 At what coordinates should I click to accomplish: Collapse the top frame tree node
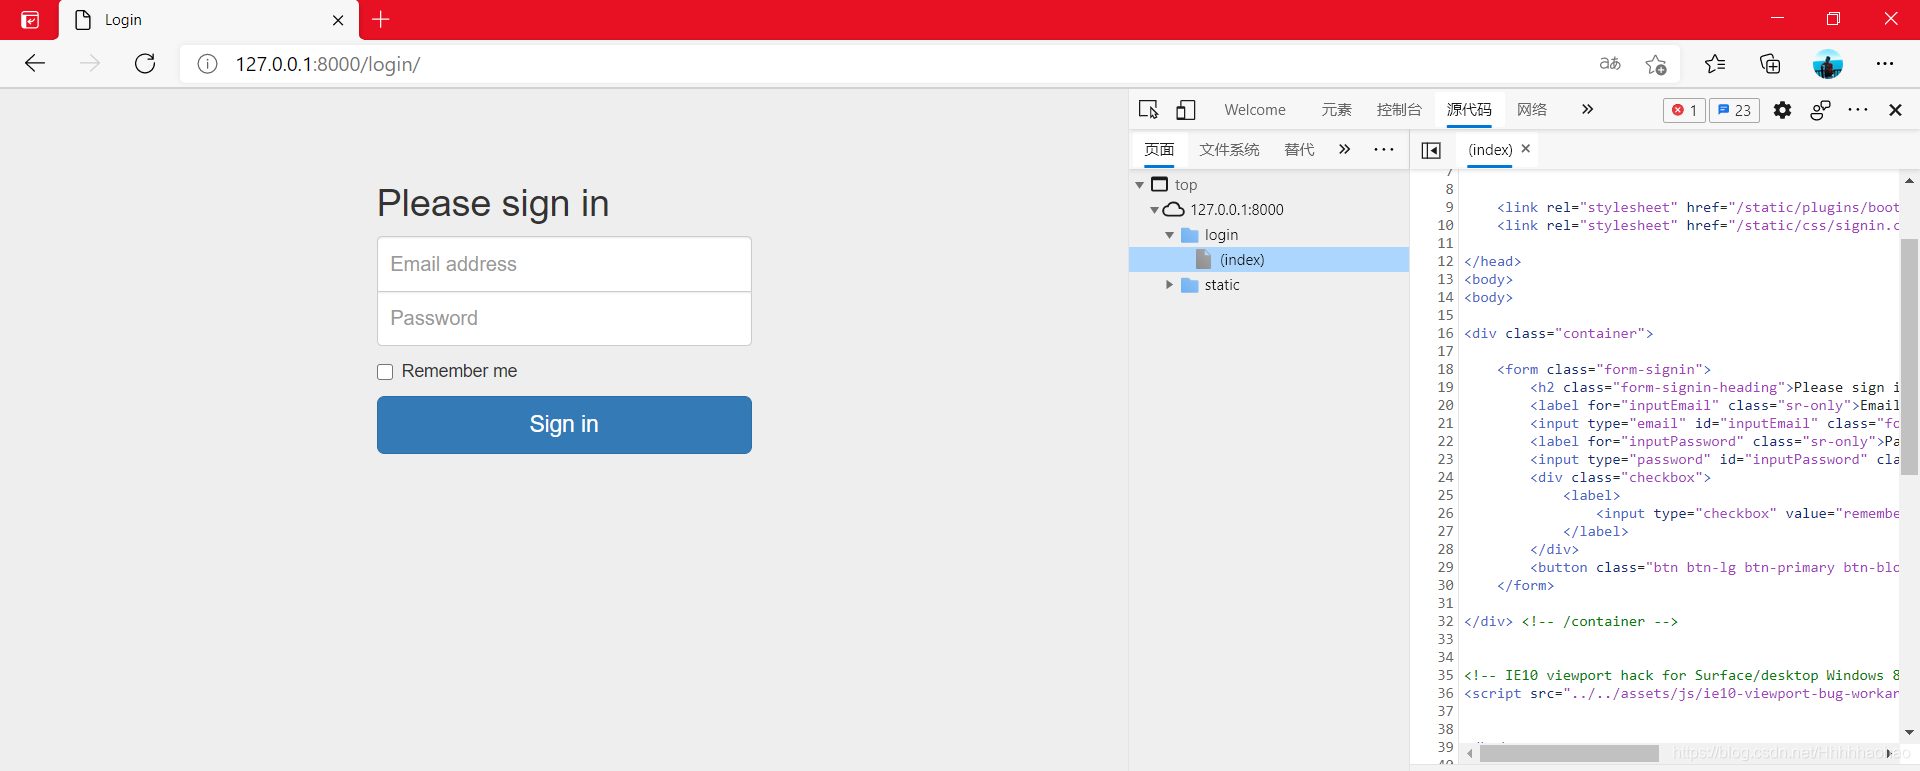pos(1139,185)
